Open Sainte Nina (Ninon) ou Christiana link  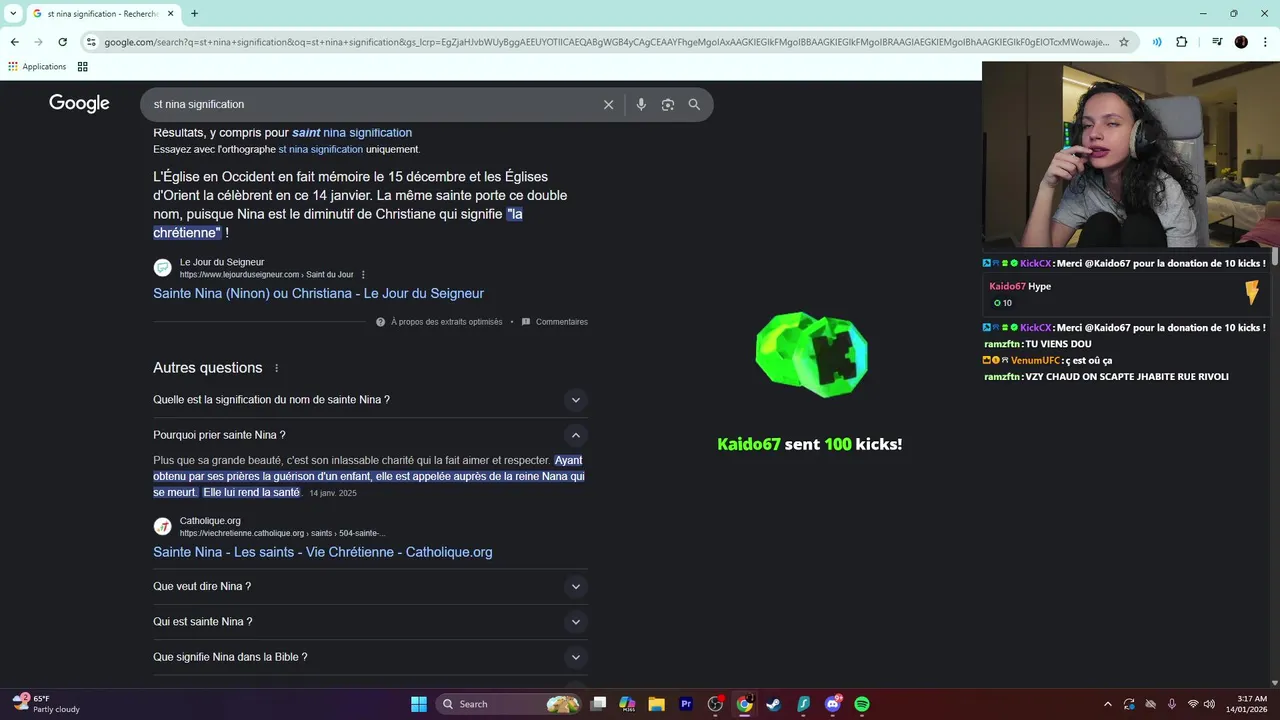tap(318, 294)
